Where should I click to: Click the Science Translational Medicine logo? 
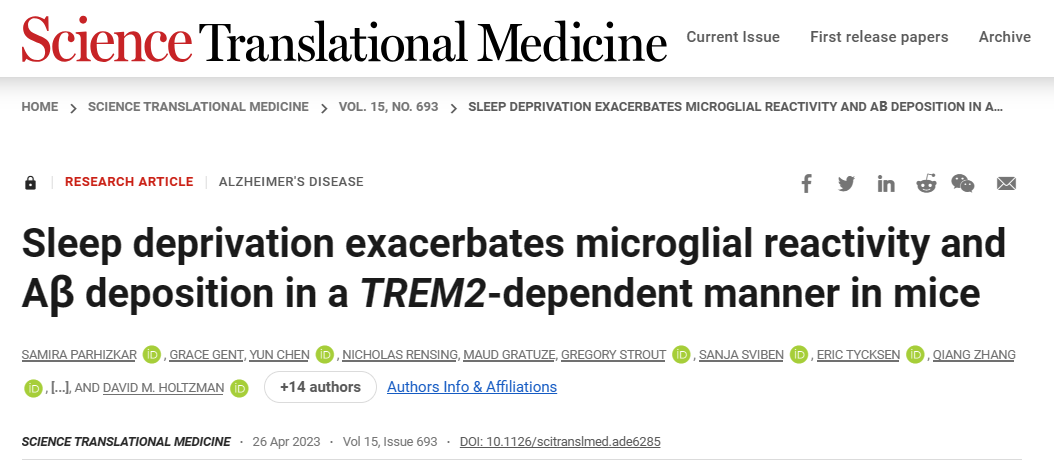[x=344, y=38]
